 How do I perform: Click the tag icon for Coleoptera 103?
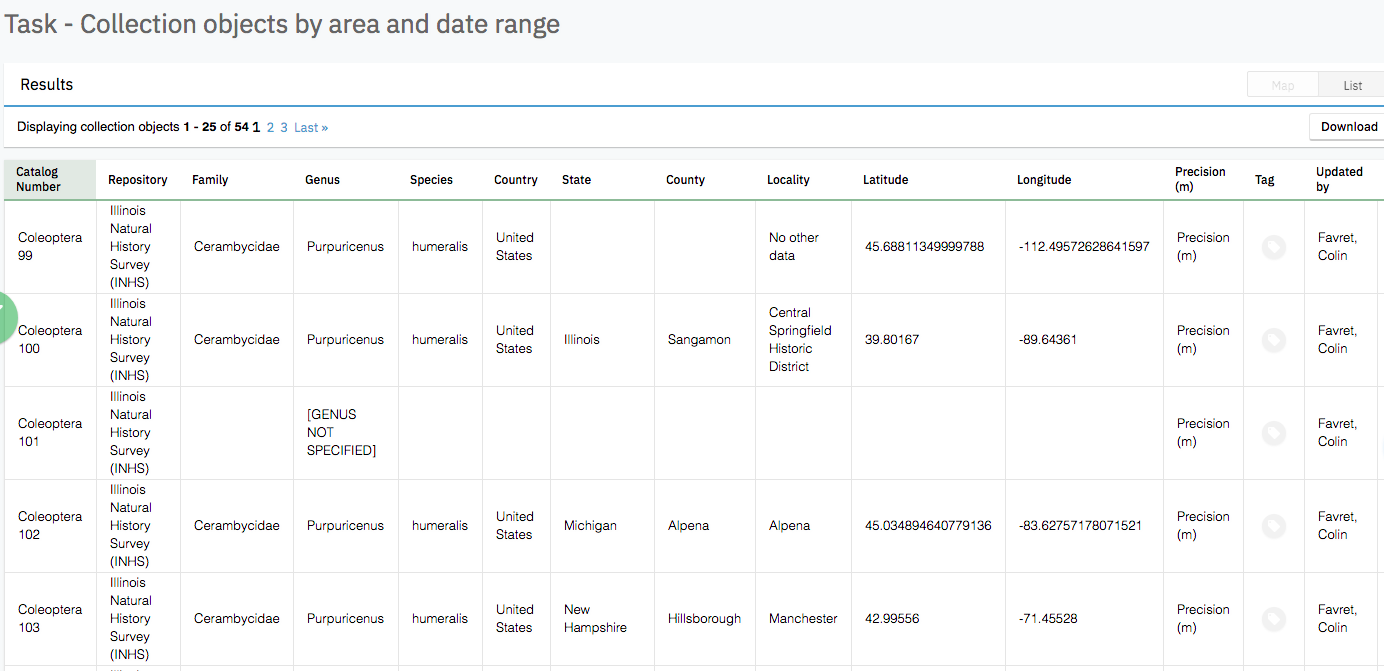[x=1274, y=618]
